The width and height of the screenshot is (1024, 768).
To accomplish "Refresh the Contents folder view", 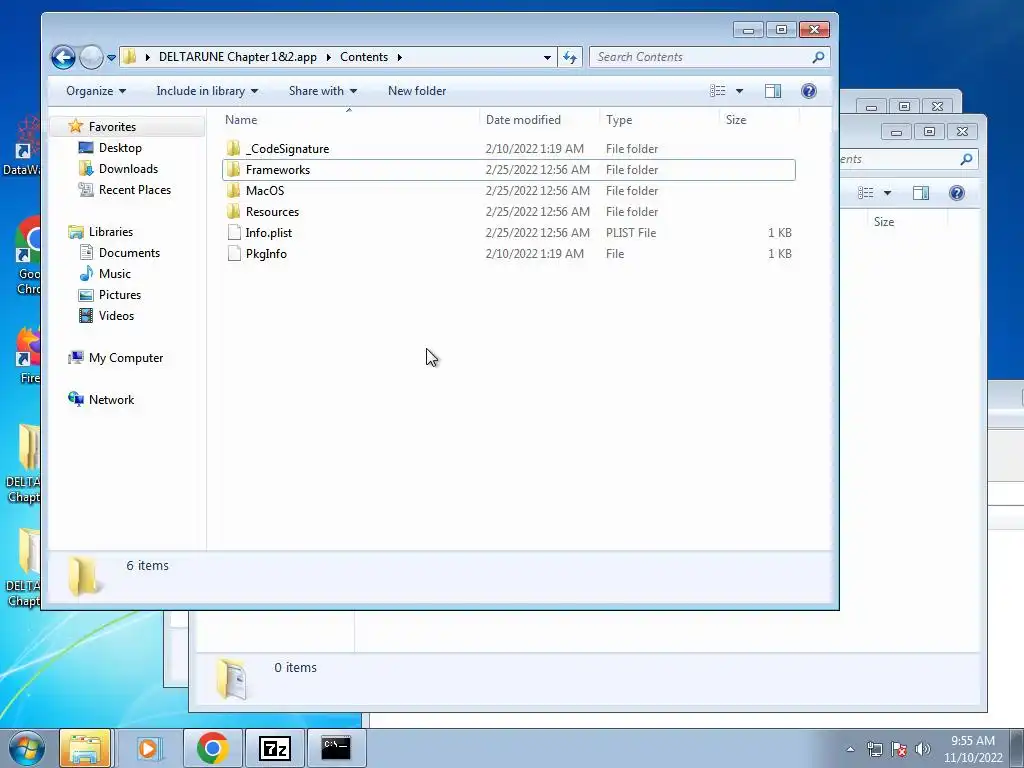I will point(570,57).
